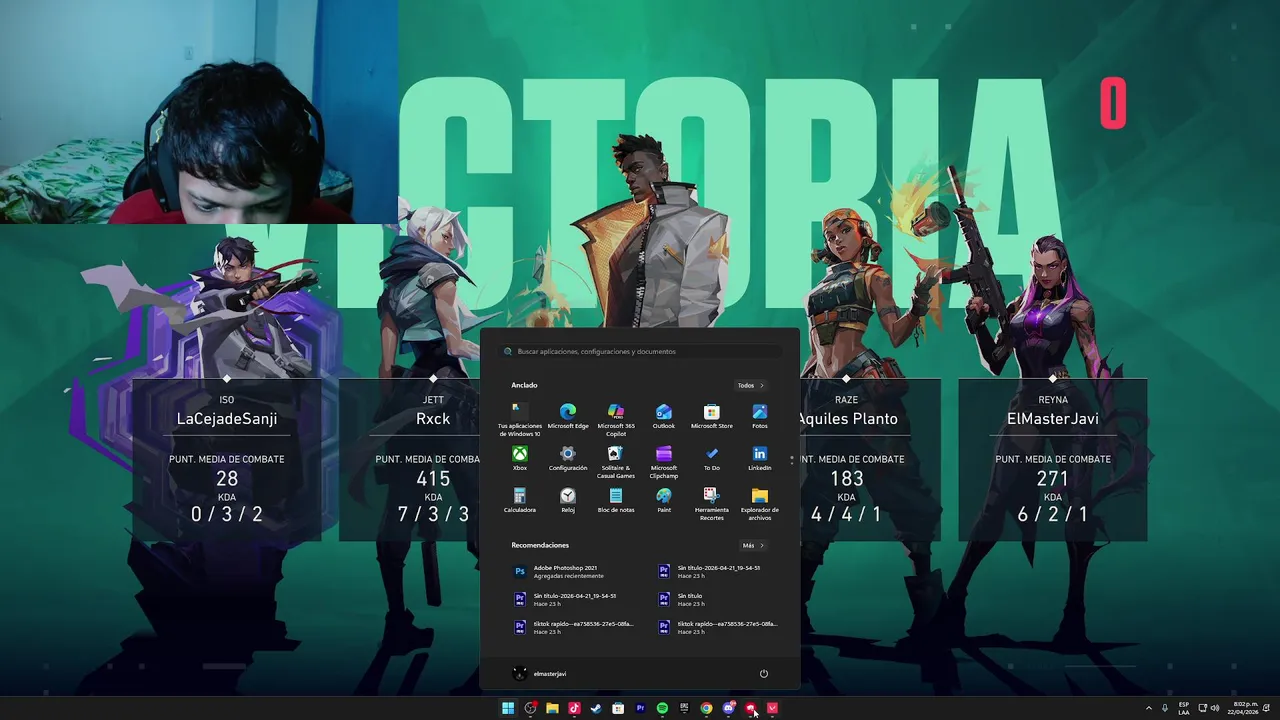Select 'Aquiles Planto' on RAZE card

[x=847, y=419]
